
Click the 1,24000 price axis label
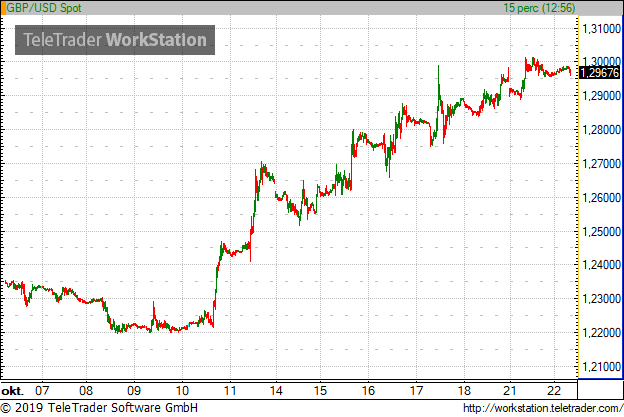[601, 265]
